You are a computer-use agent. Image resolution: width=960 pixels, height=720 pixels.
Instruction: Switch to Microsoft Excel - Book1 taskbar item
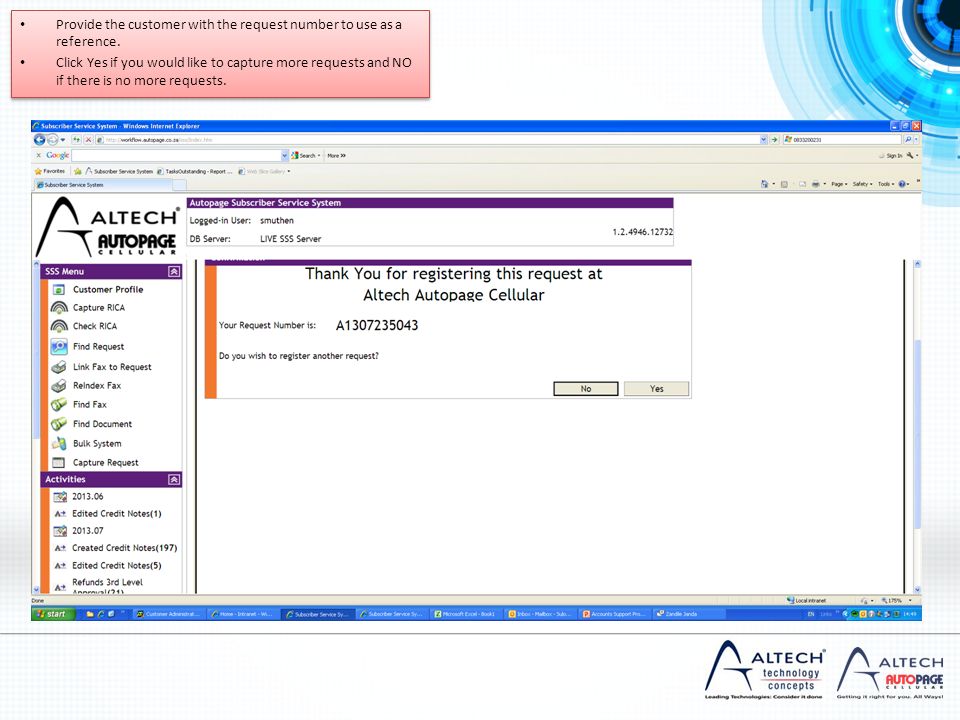point(465,613)
